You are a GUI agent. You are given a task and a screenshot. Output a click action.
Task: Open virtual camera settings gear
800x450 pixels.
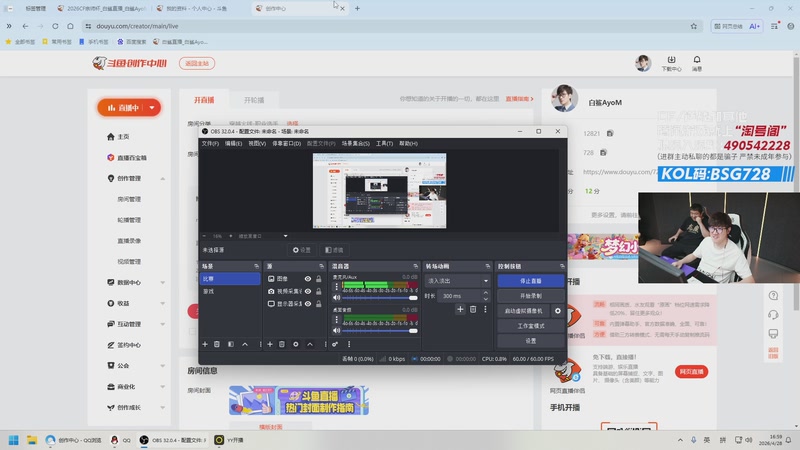pyautogui.click(x=558, y=311)
